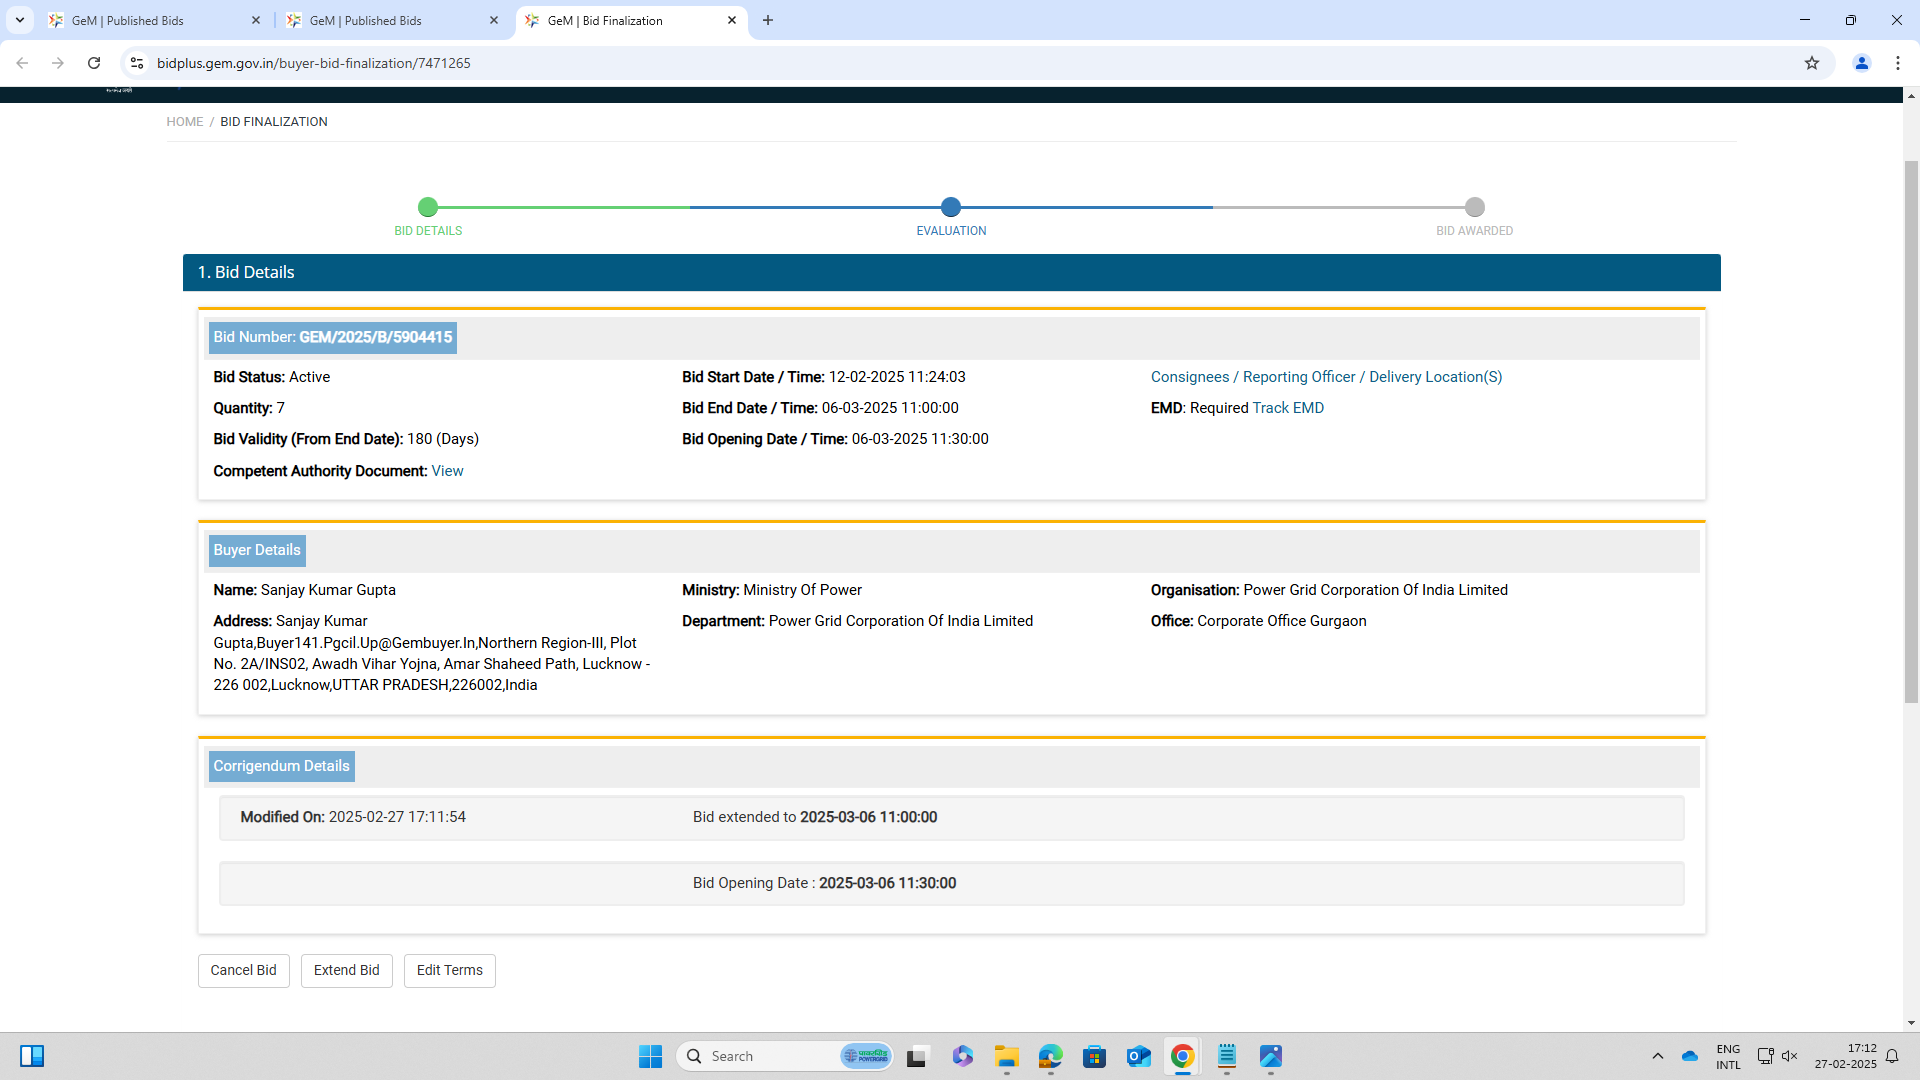This screenshot has width=1920, height=1080.
Task: Open the Chrome profile icon
Action: point(1862,63)
